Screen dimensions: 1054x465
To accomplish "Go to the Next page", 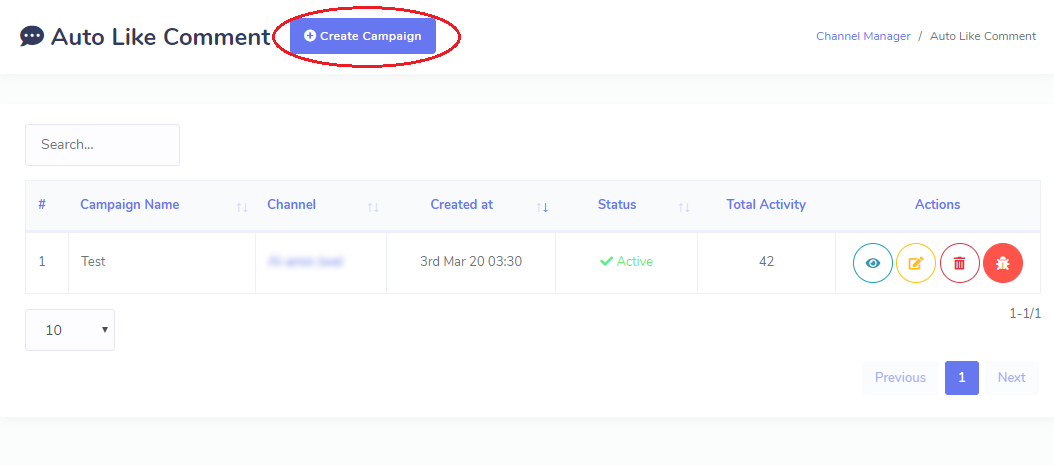I will point(1011,378).
